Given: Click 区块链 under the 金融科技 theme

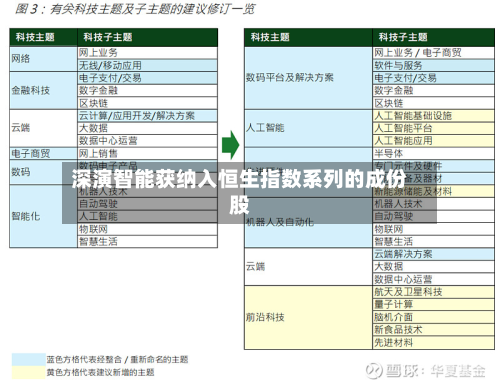Looking at the screenshot, I should click(x=147, y=103).
